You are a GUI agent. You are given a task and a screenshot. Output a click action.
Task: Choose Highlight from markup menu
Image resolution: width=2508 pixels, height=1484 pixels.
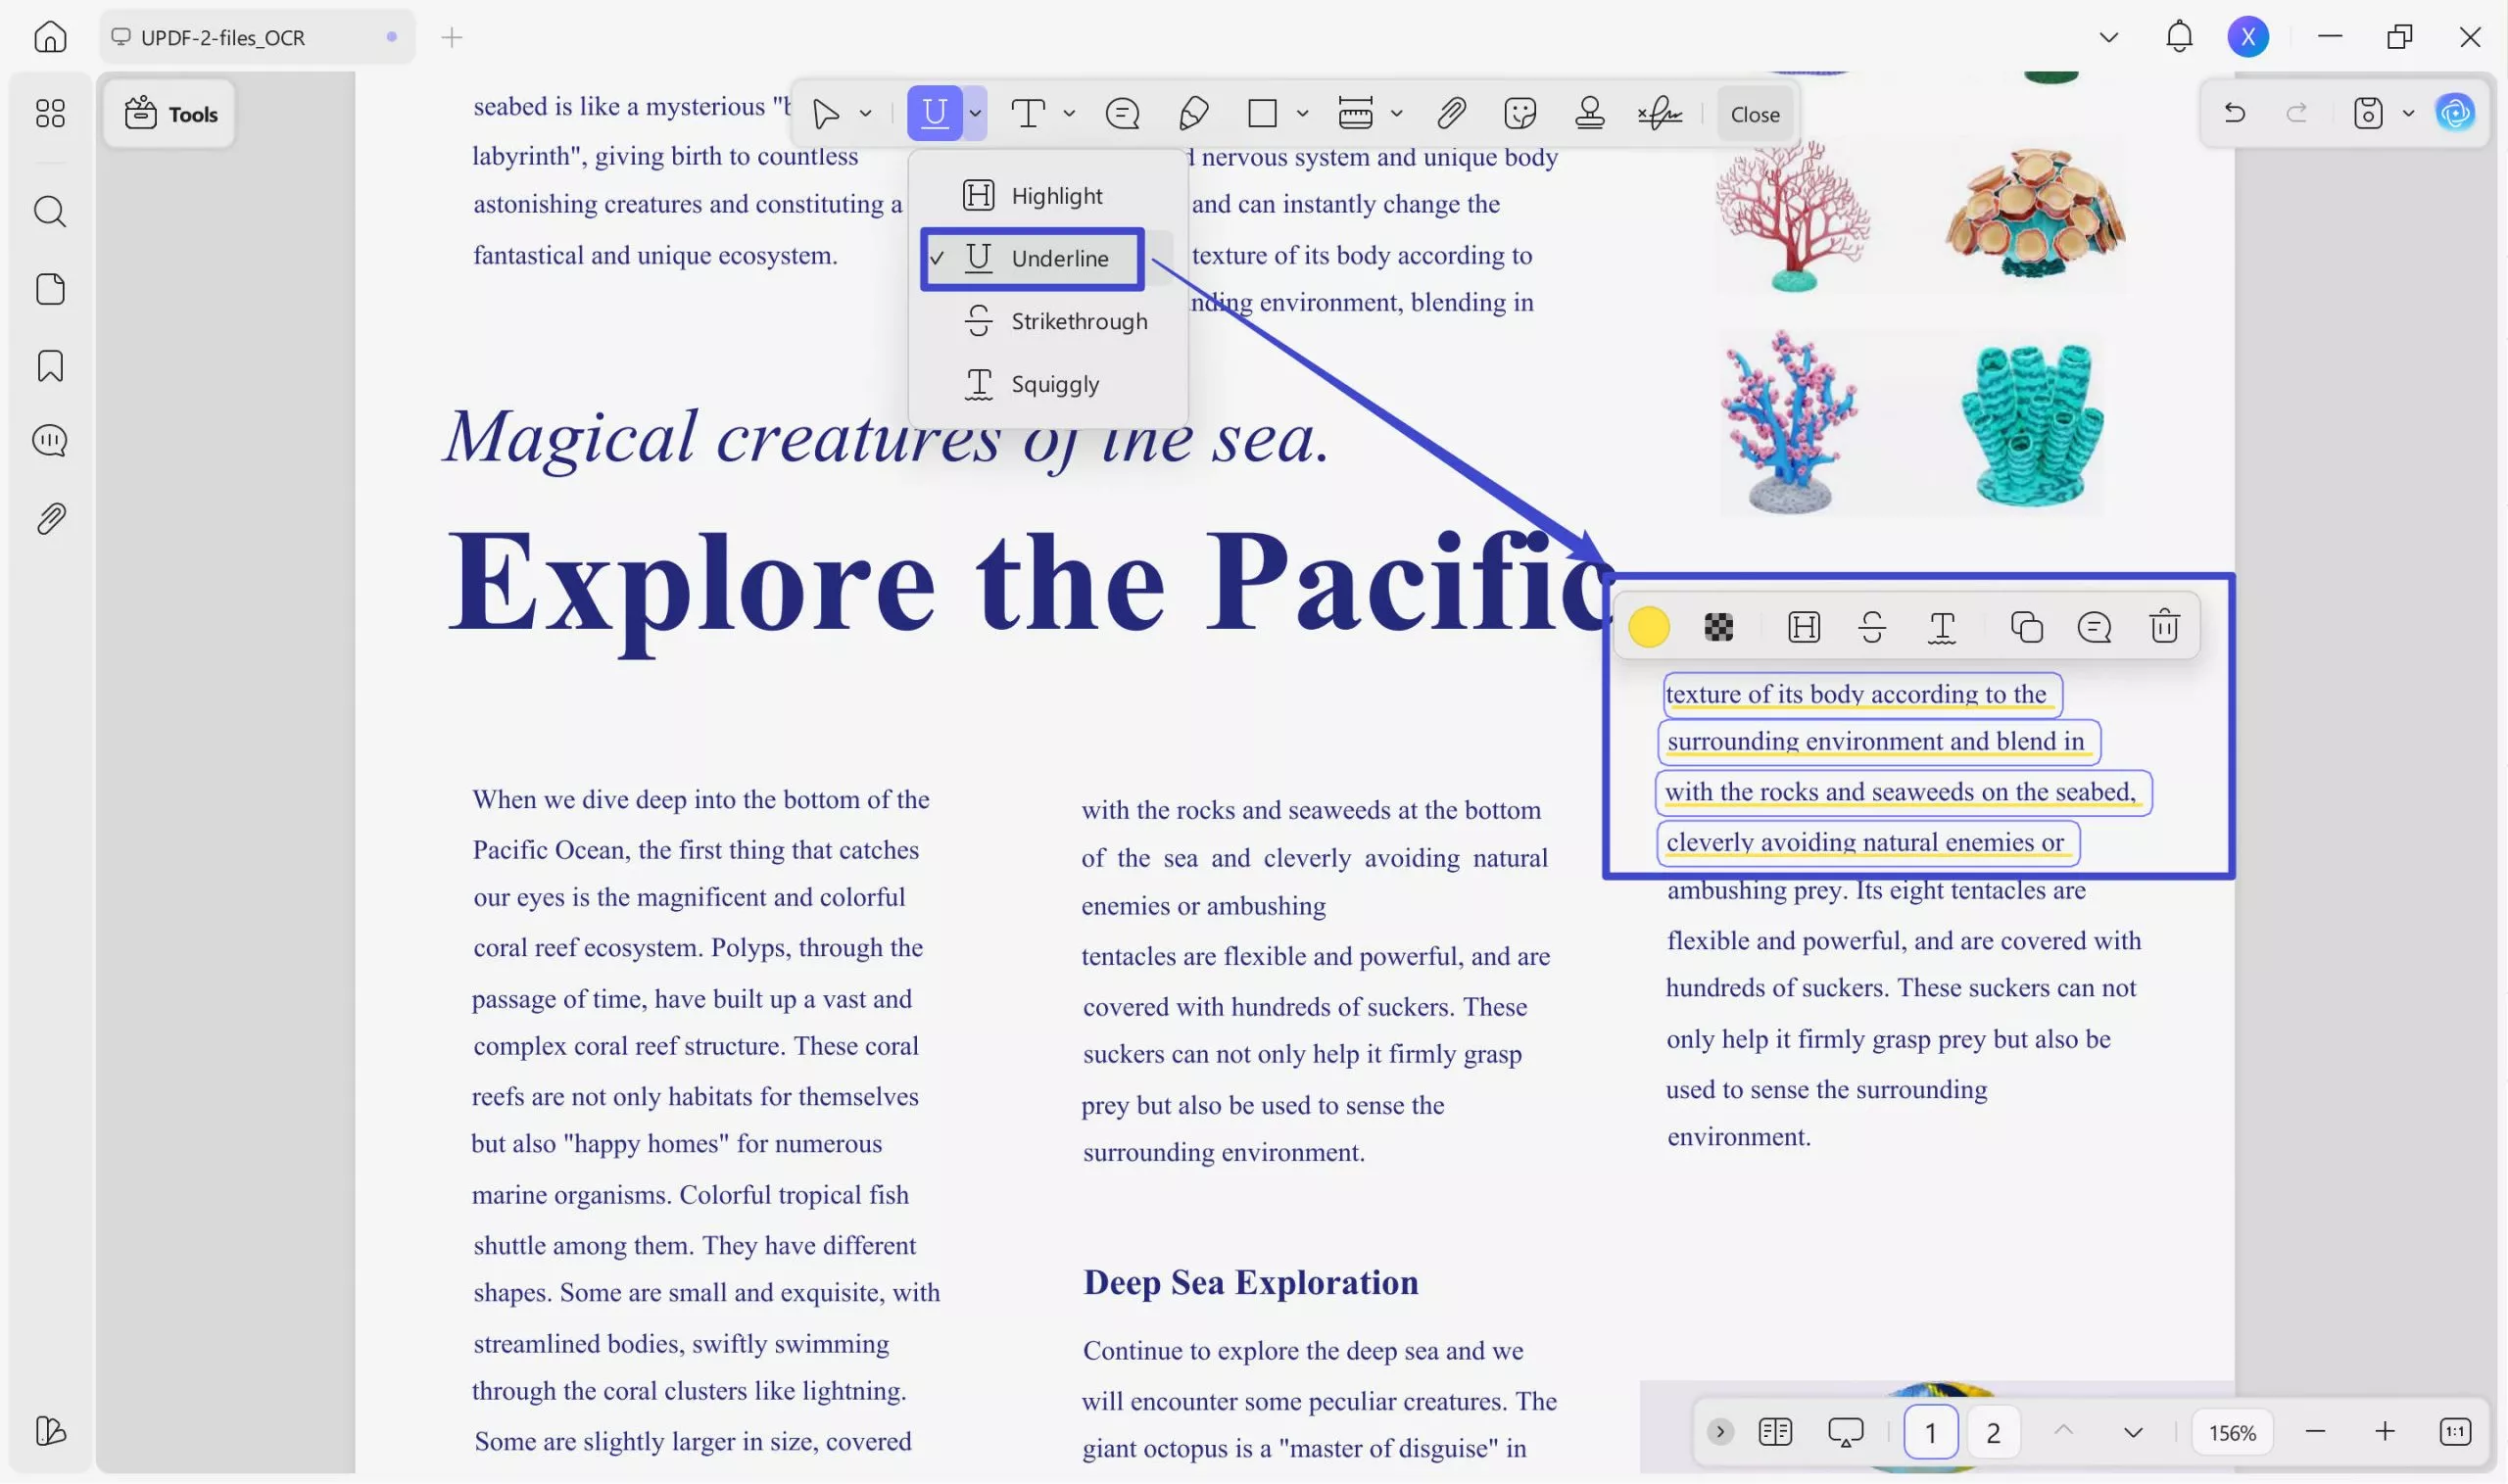[1056, 196]
